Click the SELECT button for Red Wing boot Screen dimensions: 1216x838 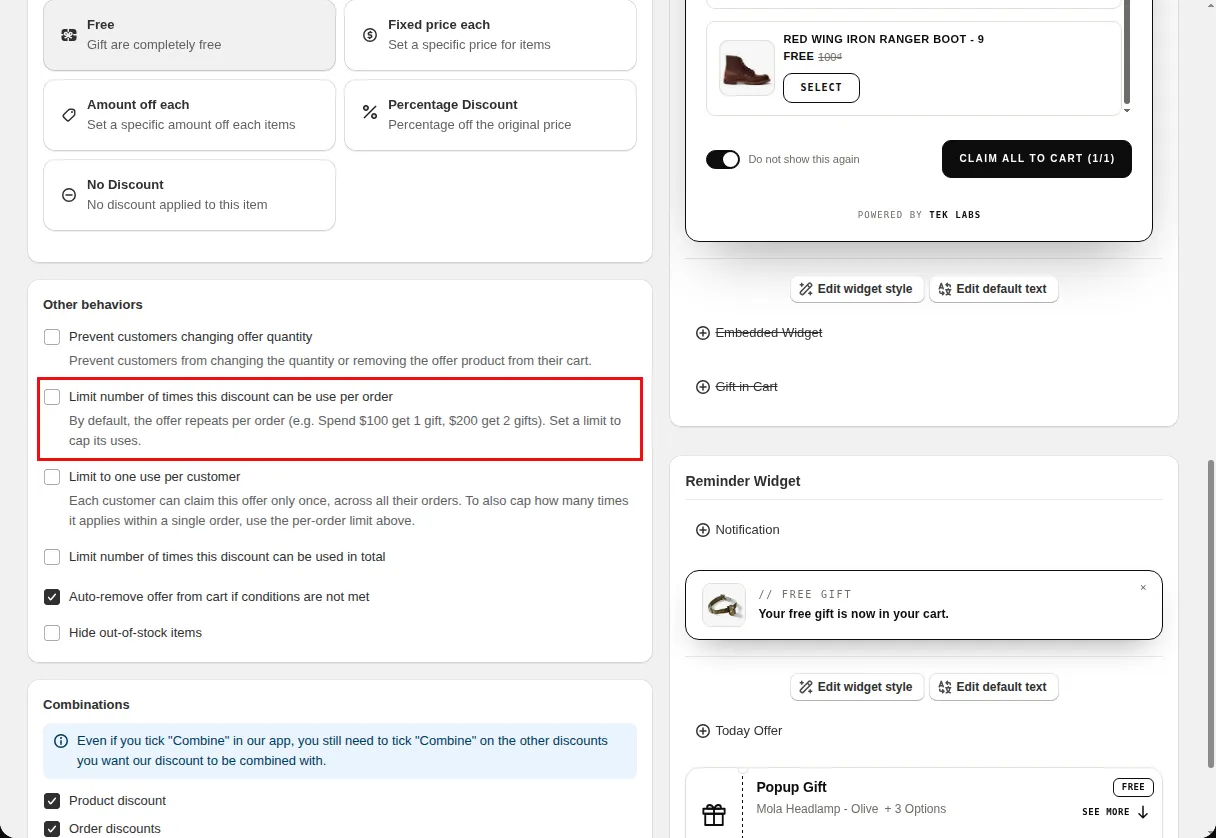(821, 87)
